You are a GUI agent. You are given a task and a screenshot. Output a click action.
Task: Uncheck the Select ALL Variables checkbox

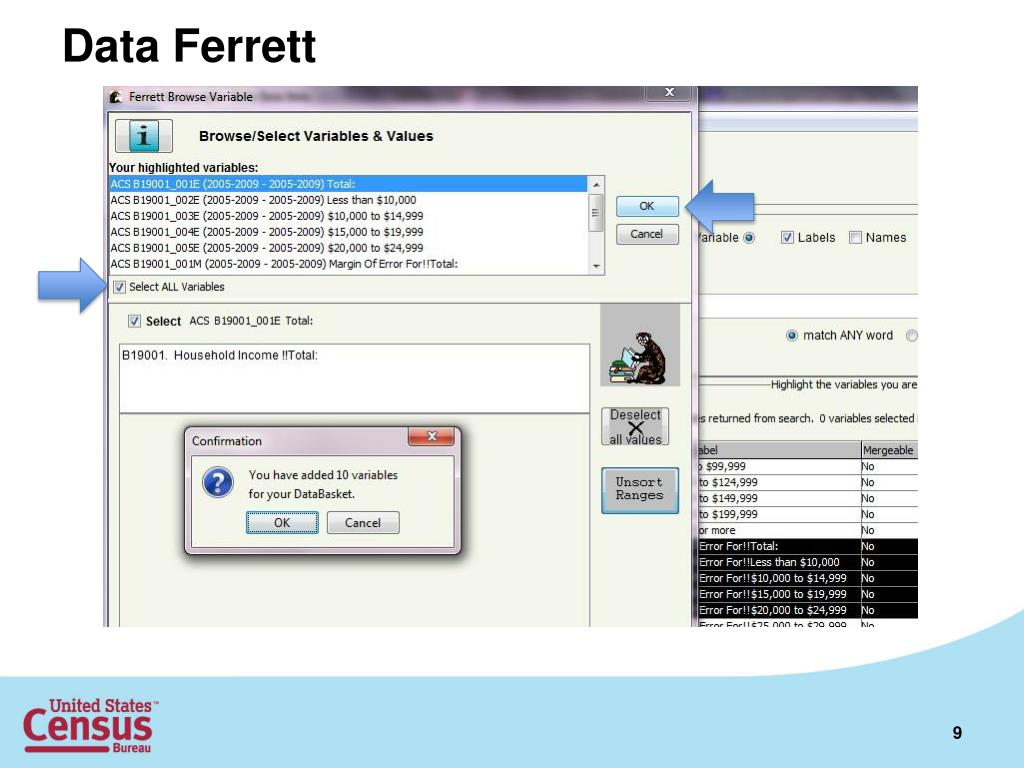119,286
